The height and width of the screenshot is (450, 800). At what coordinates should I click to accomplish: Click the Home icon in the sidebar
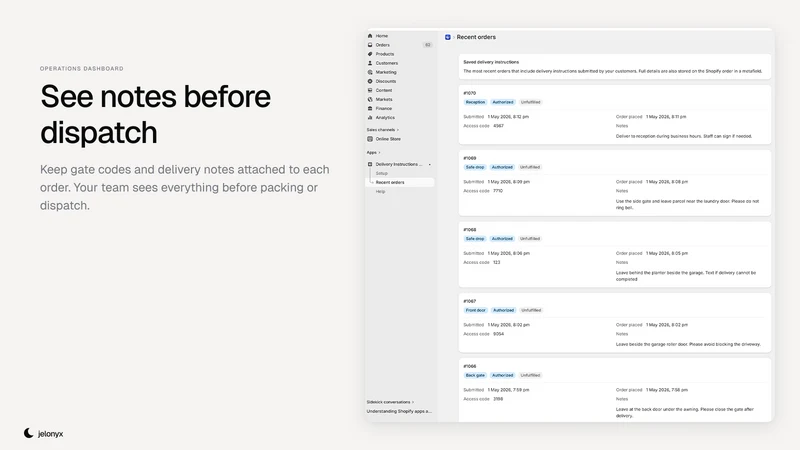[x=370, y=36]
